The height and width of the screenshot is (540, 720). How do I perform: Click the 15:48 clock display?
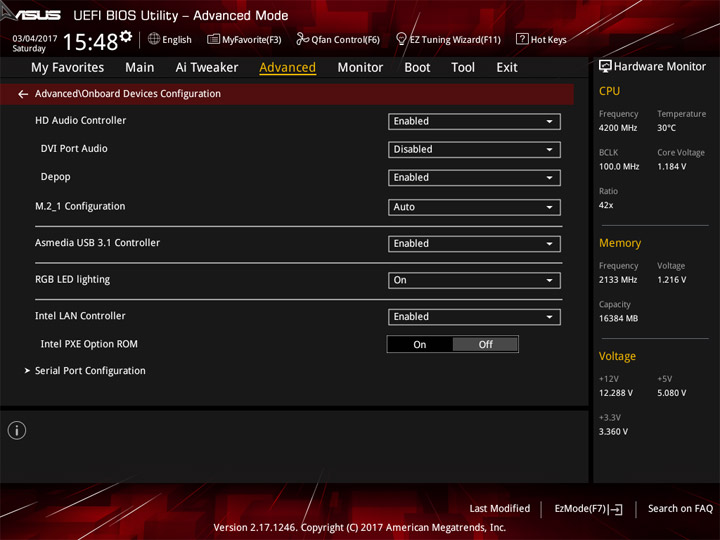point(90,42)
